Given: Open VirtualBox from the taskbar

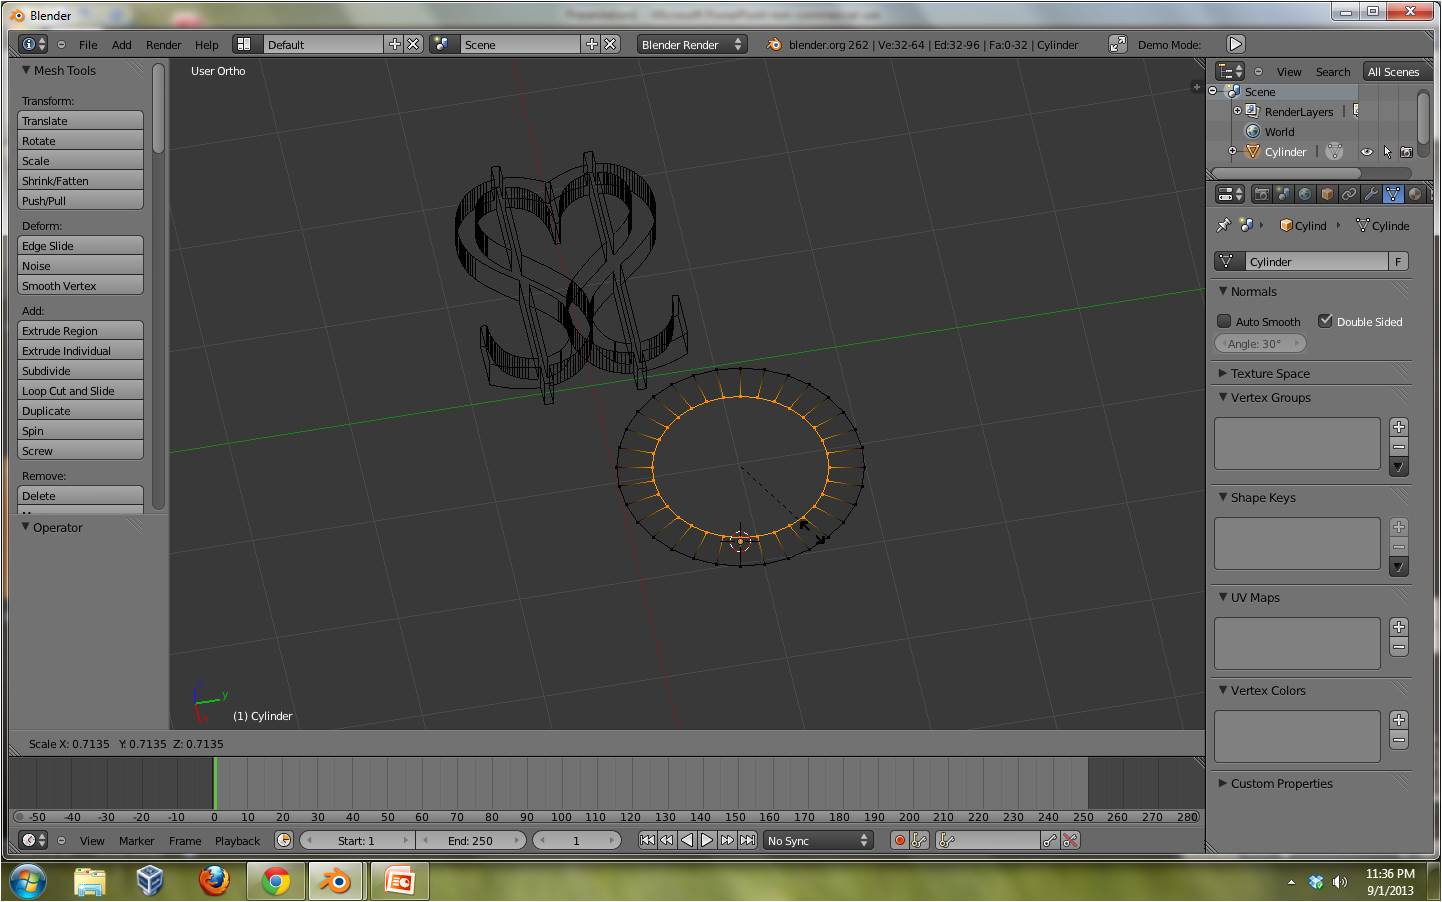Looking at the screenshot, I should 150,881.
